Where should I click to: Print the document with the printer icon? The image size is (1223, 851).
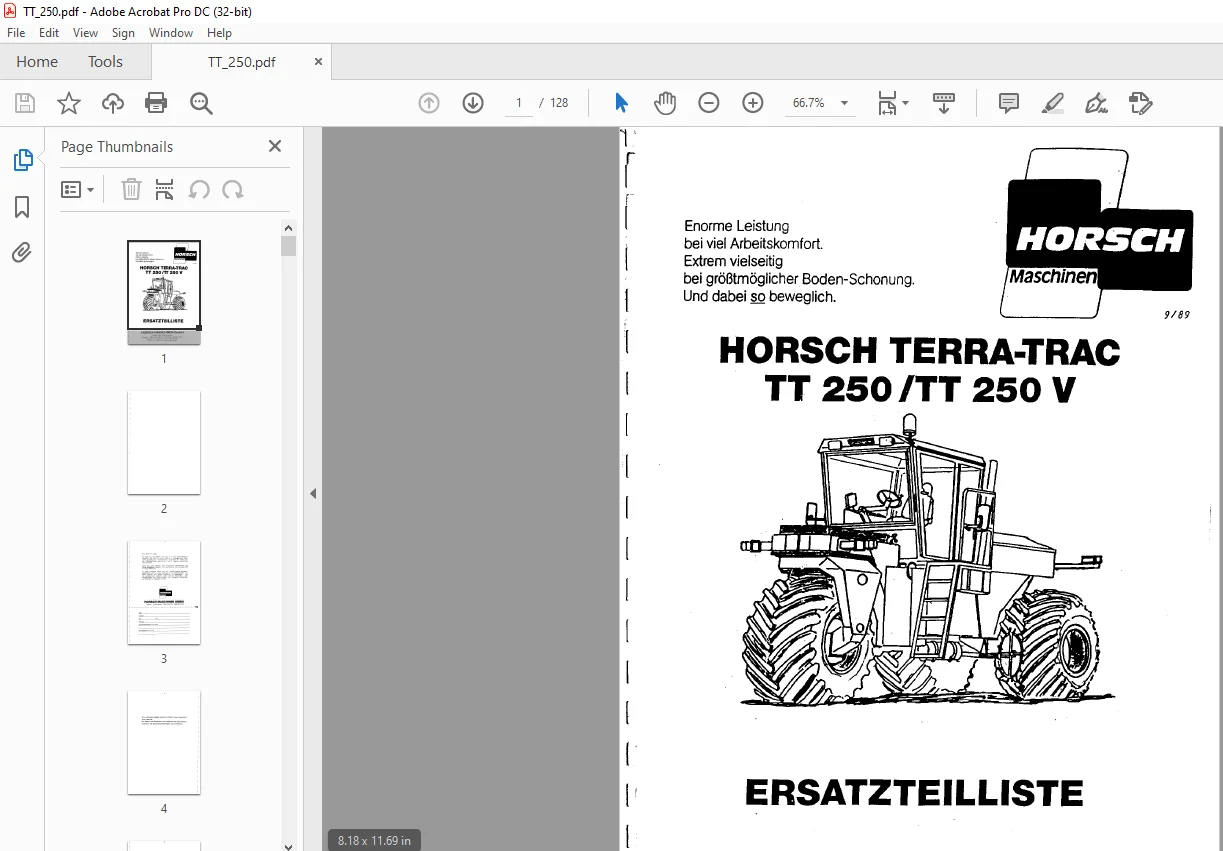click(x=156, y=103)
